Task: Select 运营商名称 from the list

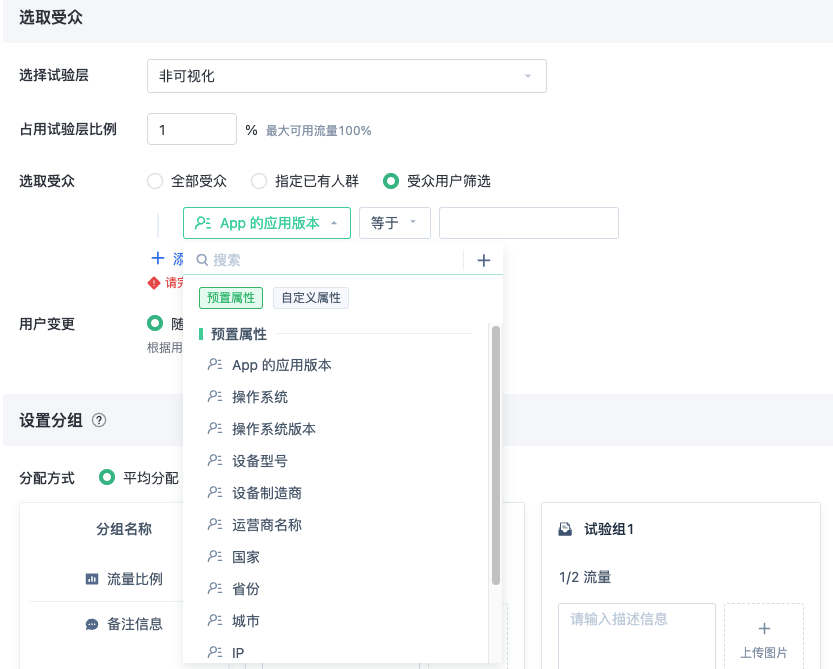Action: pyautogui.click(x=267, y=525)
